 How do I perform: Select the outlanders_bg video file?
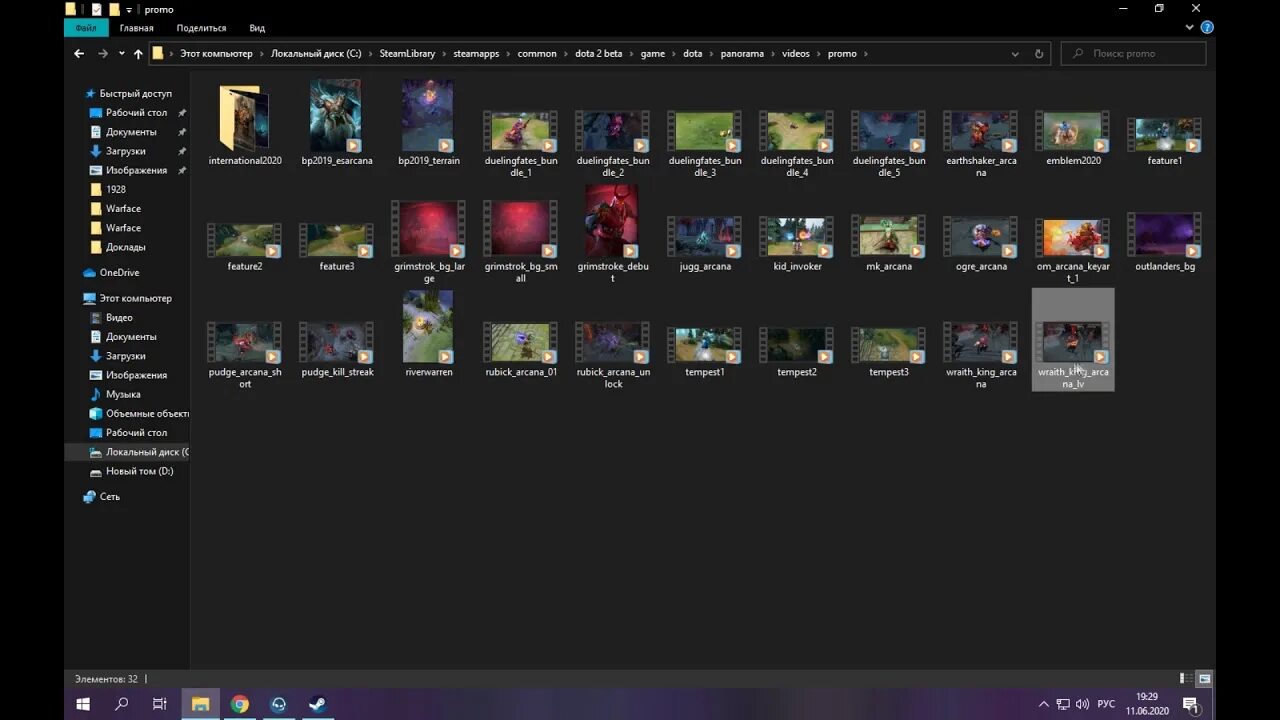(1165, 241)
